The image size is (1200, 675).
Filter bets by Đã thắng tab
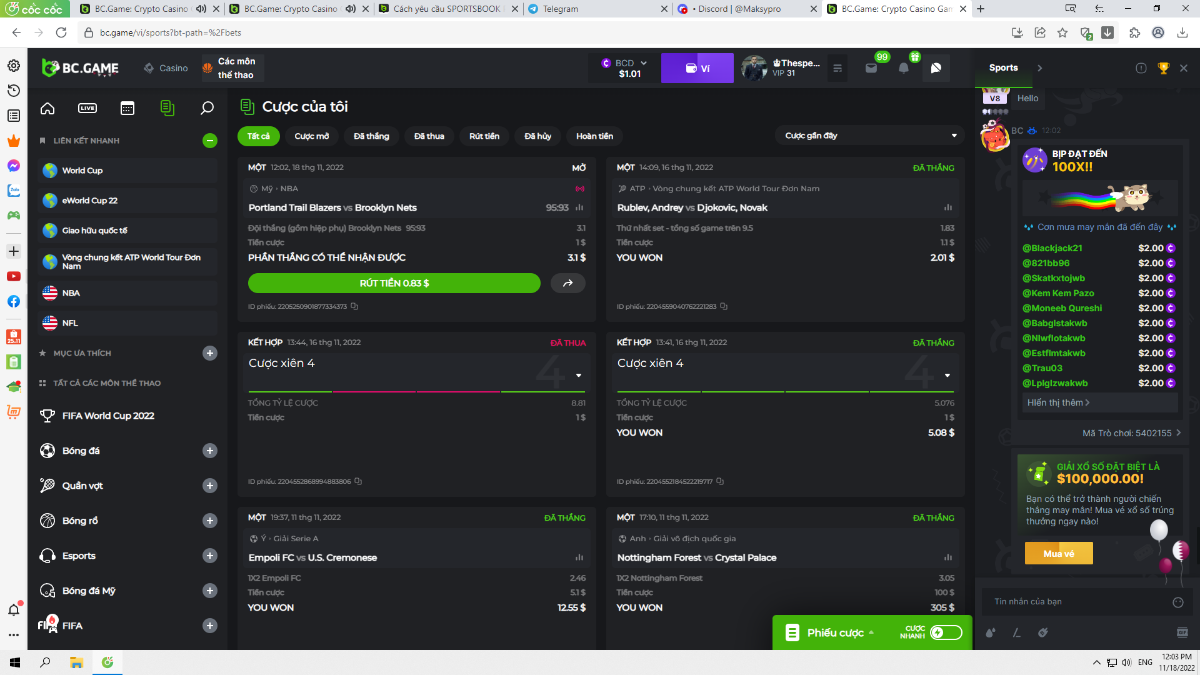371,136
